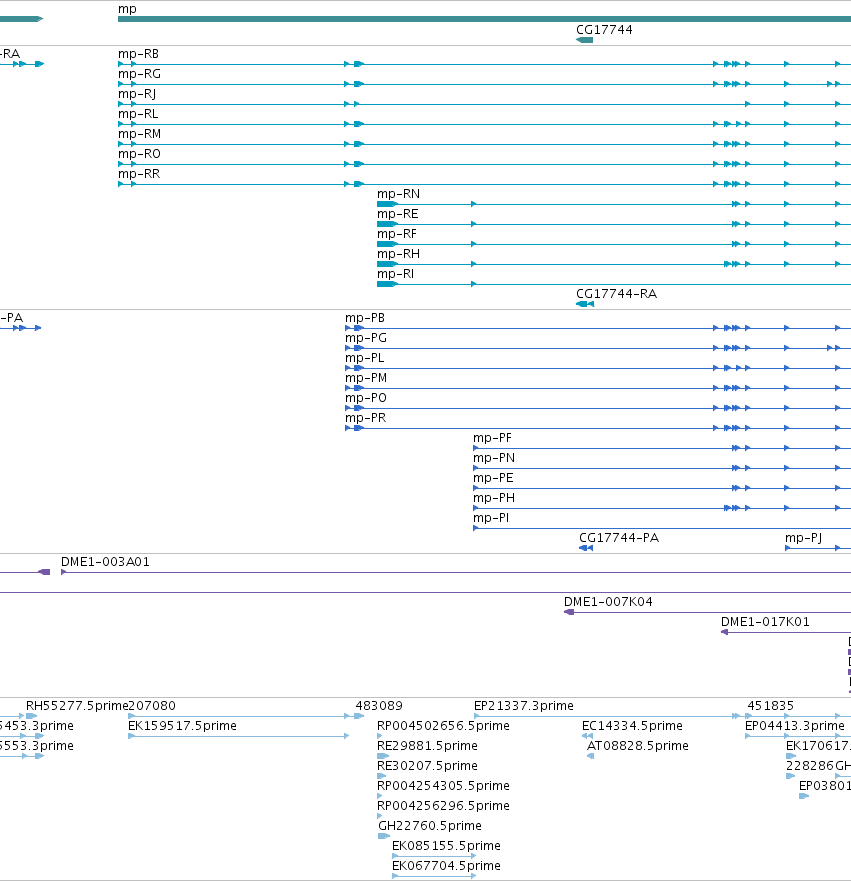Image resolution: width=851 pixels, height=881 pixels.
Task: Click the DME1-003A01 clone label
Action: [x=105, y=562]
